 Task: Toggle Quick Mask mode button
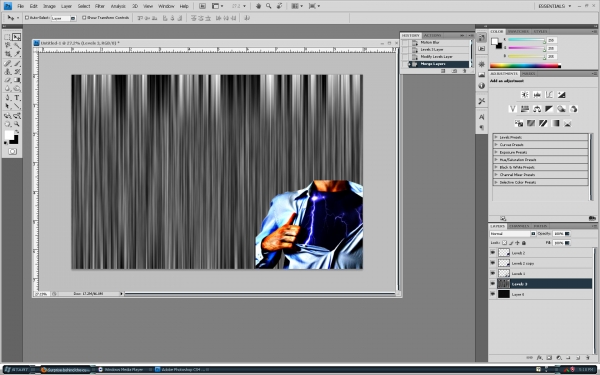pyautogui.click(x=12, y=152)
